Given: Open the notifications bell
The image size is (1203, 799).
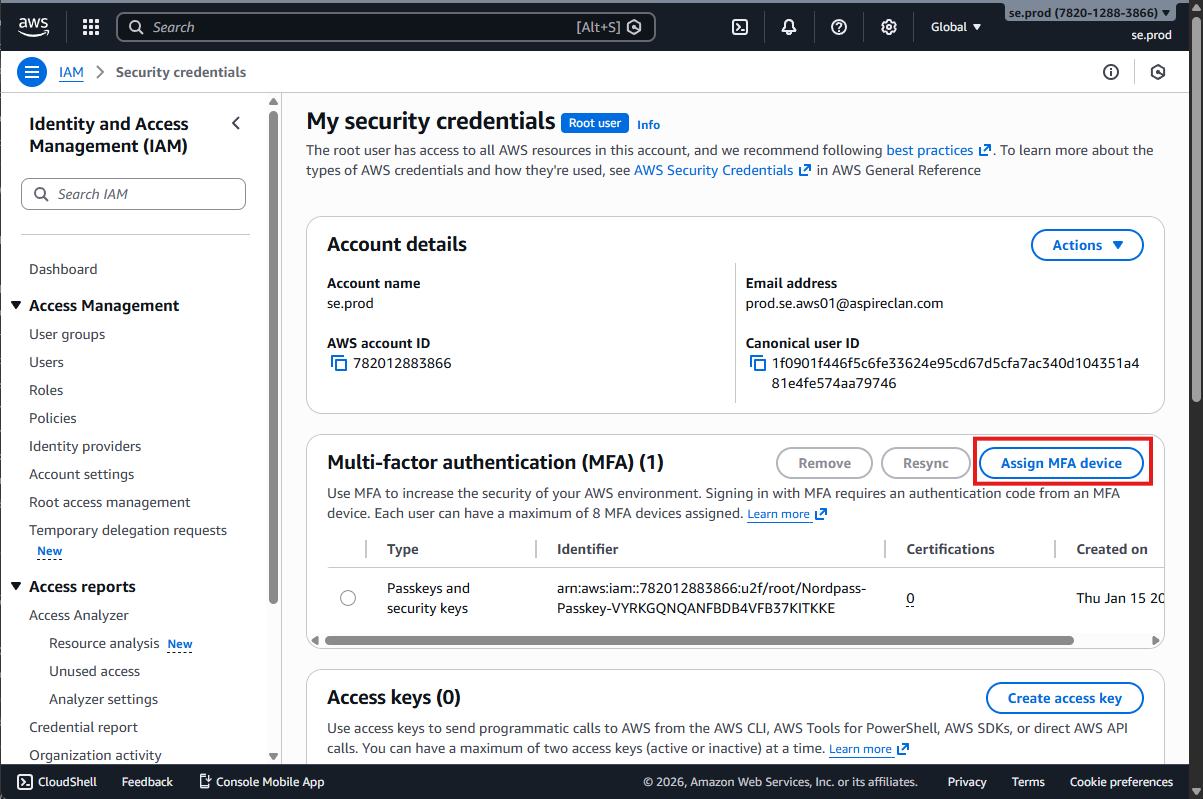Looking at the screenshot, I should click(789, 27).
